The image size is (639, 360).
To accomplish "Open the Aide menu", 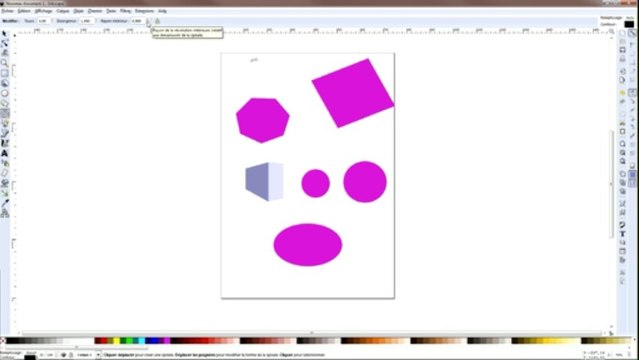I will 162,11.
